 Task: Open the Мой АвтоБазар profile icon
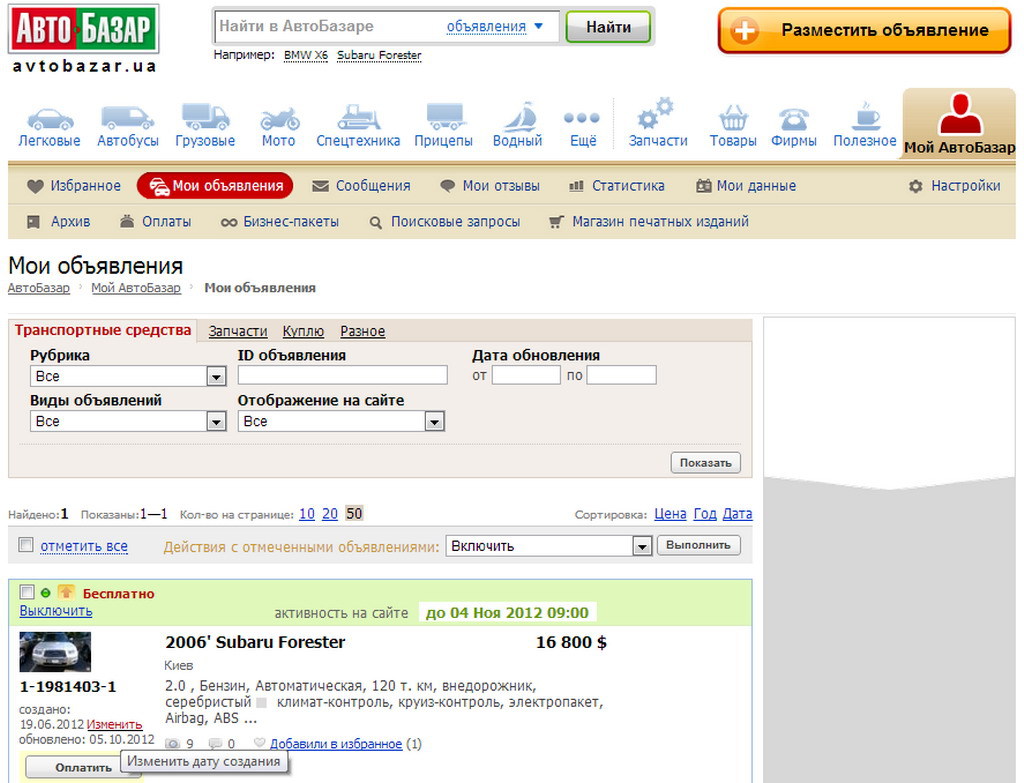(x=959, y=115)
